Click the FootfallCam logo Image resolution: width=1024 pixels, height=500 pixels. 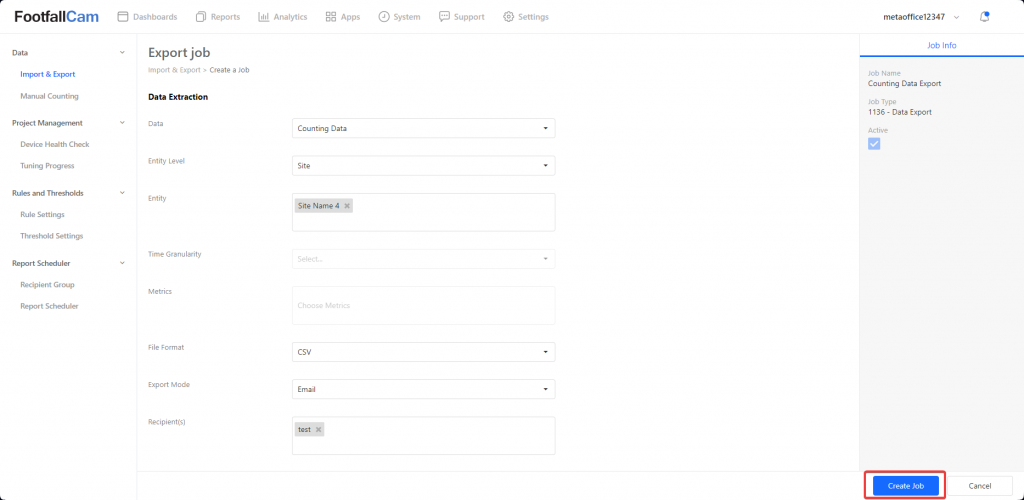(x=56, y=17)
